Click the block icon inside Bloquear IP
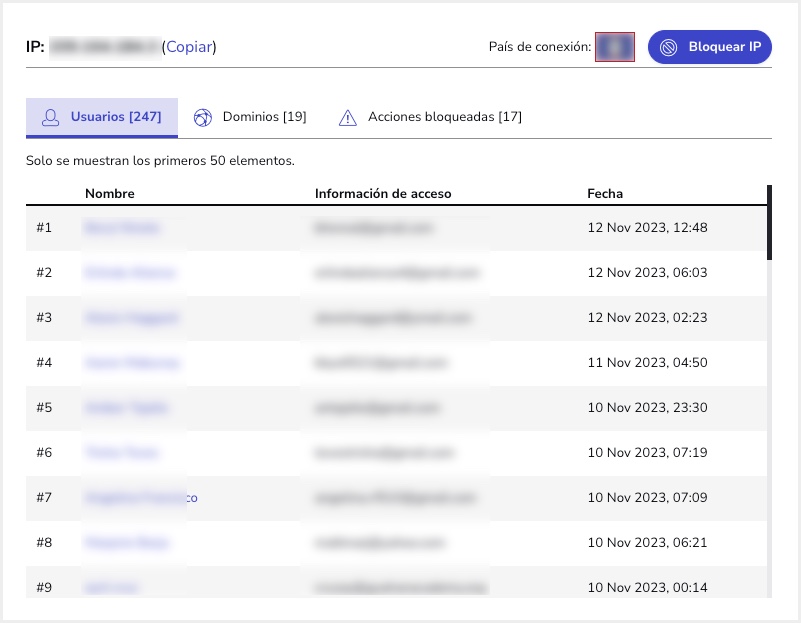This screenshot has width=801, height=624. tap(669, 47)
